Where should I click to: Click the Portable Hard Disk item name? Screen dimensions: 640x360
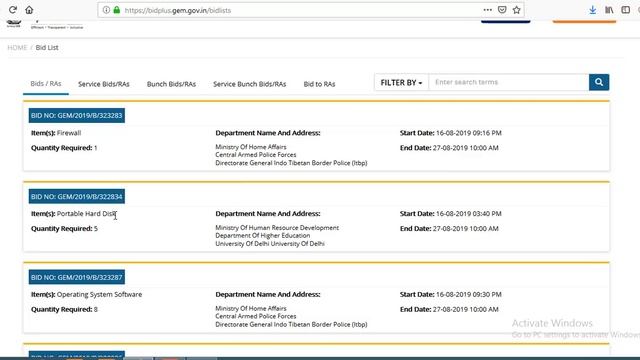[x=87, y=213]
